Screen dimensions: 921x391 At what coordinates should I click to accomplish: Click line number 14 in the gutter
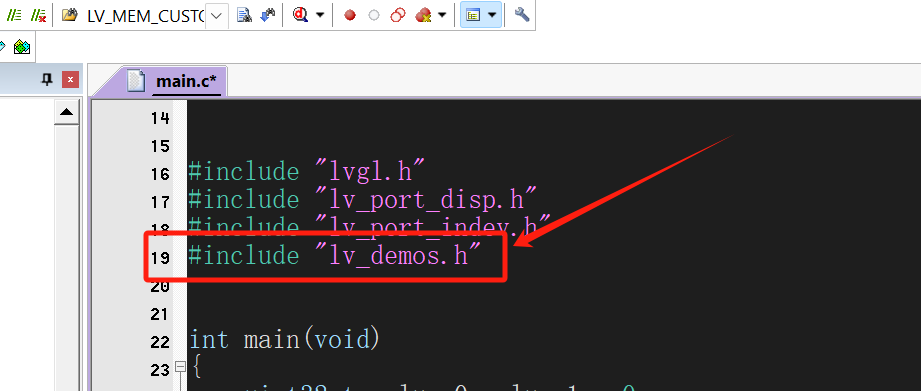(160, 118)
